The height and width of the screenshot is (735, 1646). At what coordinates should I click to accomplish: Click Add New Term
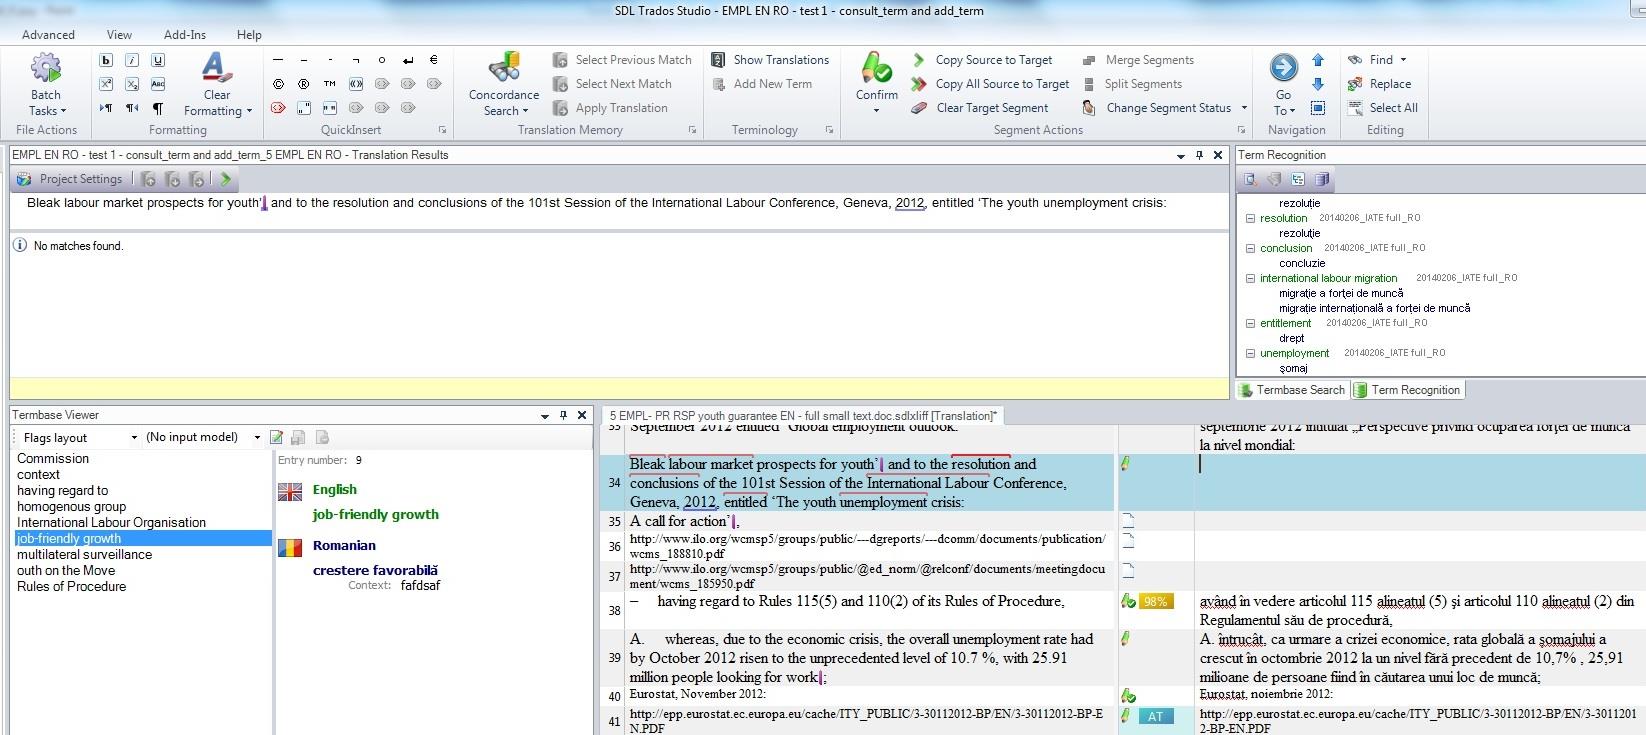(x=762, y=84)
